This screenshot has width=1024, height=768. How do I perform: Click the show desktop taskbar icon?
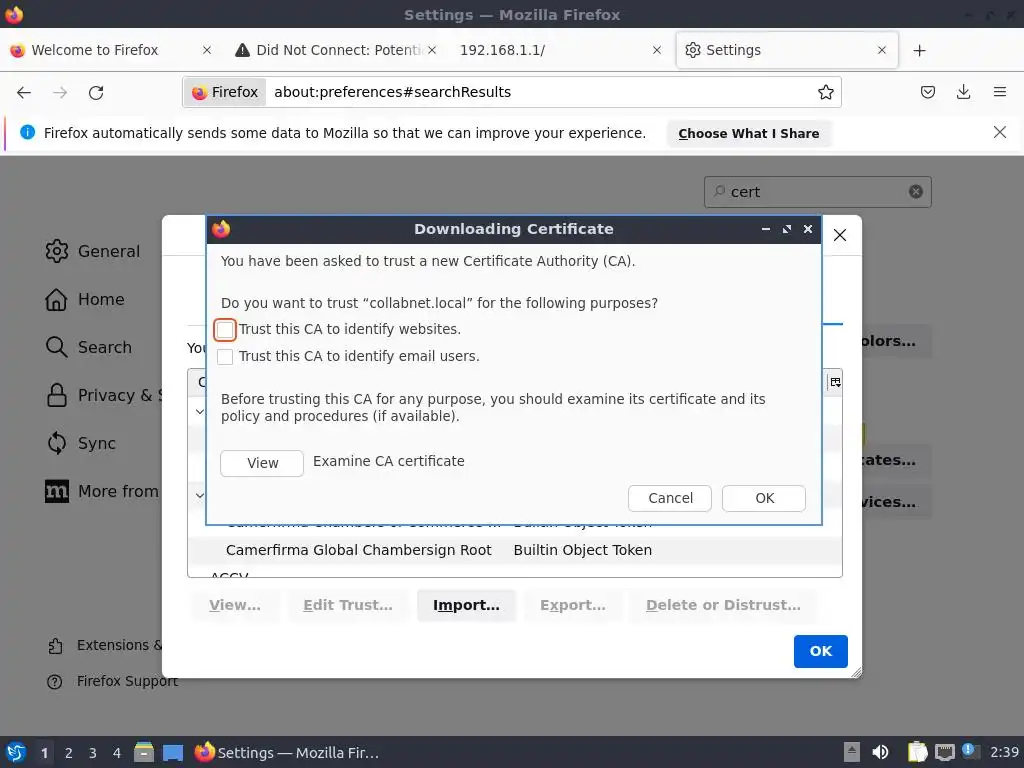(173, 752)
